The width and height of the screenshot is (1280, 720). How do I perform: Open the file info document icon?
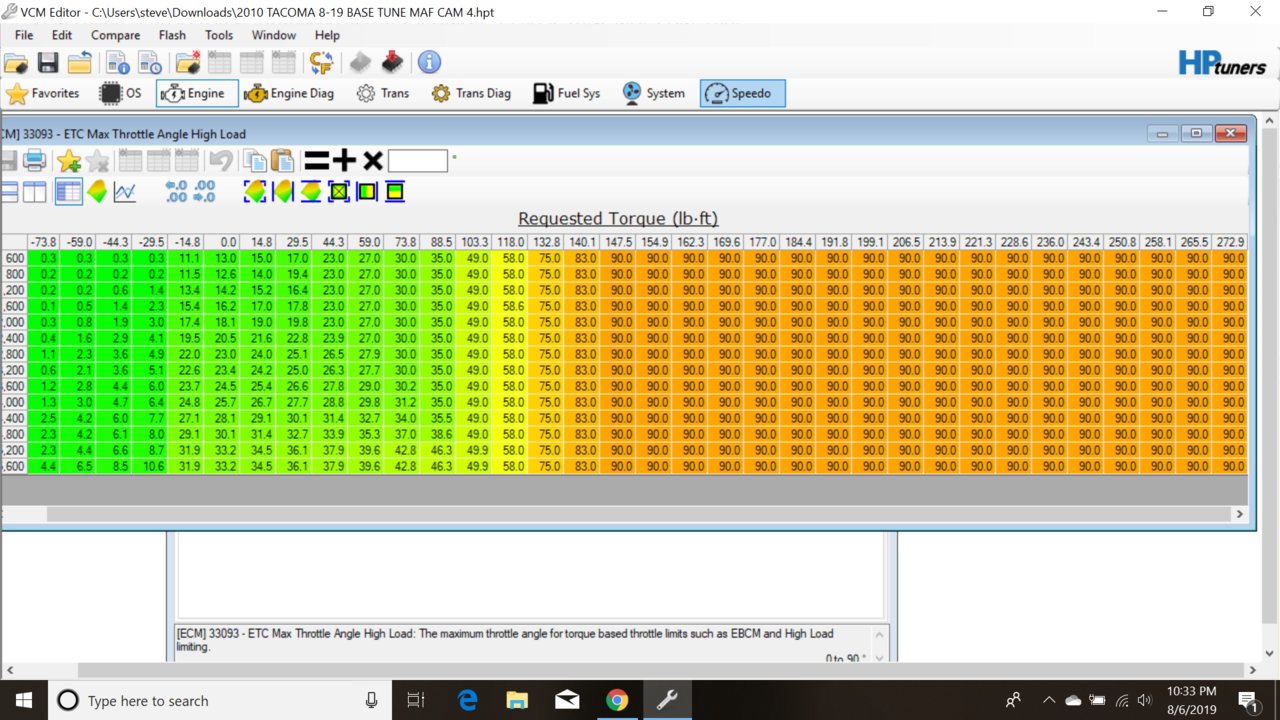[x=118, y=63]
